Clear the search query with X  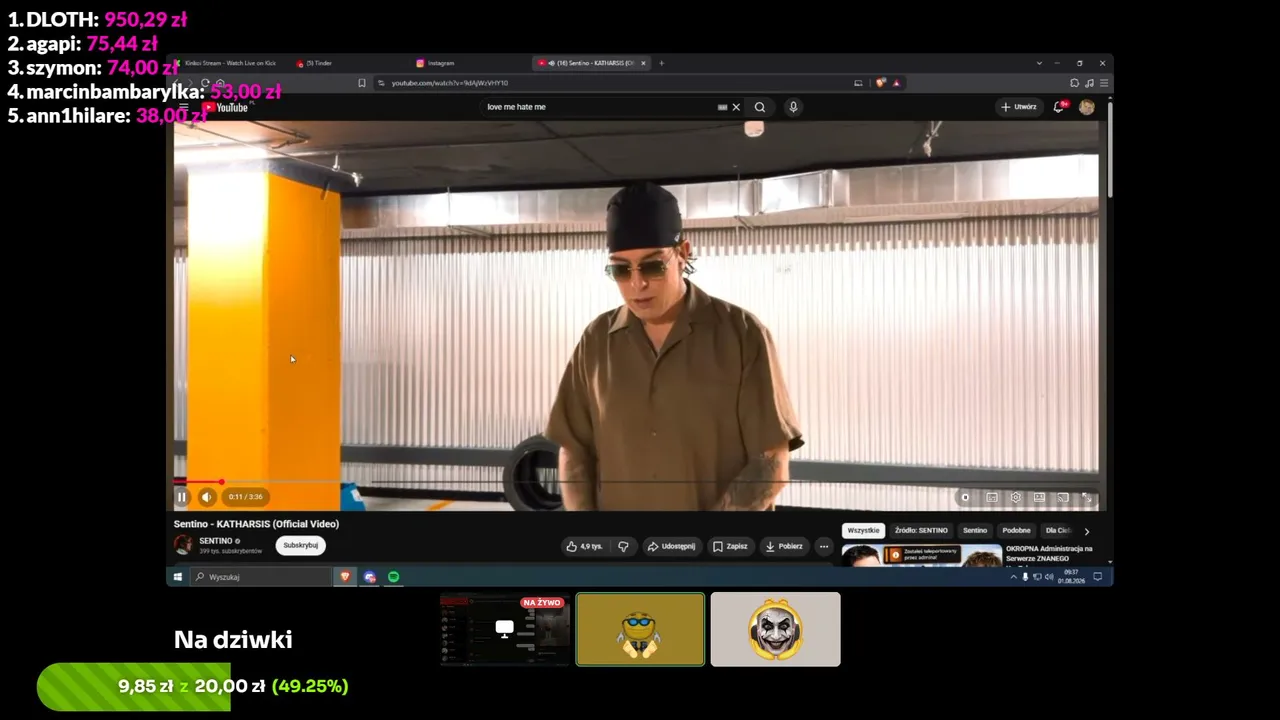[x=736, y=107]
